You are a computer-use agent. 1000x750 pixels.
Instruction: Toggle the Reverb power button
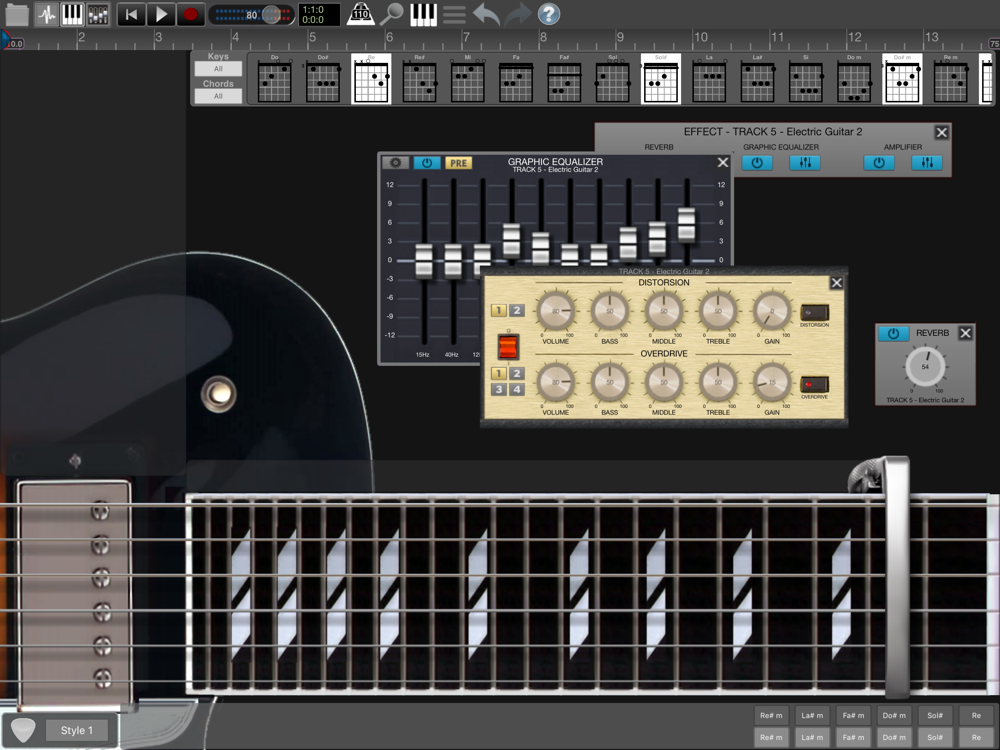pos(893,334)
